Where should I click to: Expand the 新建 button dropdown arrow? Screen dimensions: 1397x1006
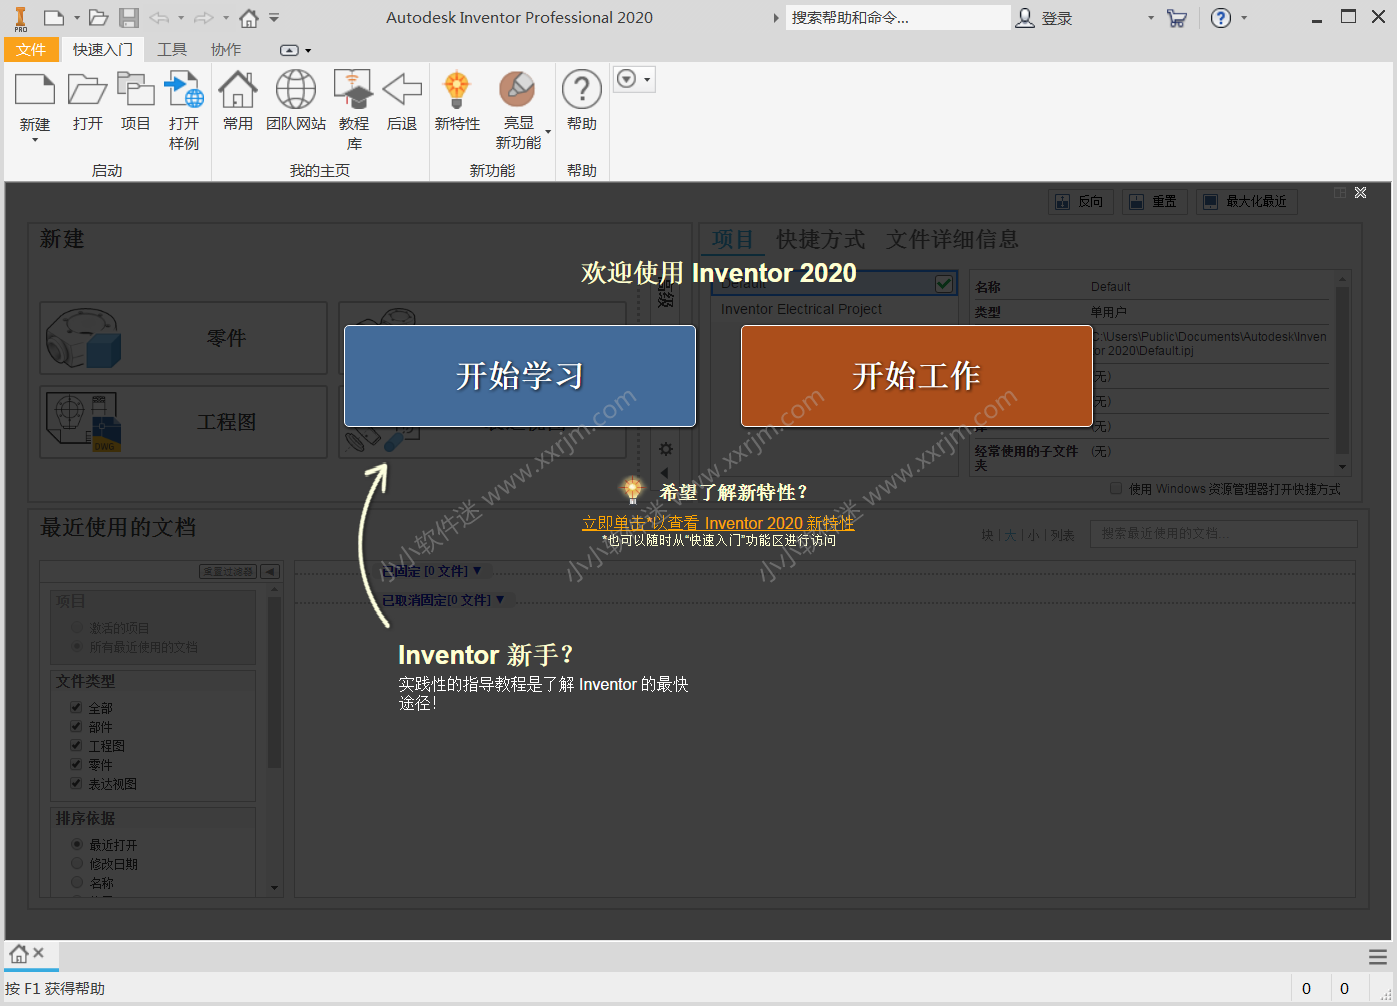[x=35, y=140]
